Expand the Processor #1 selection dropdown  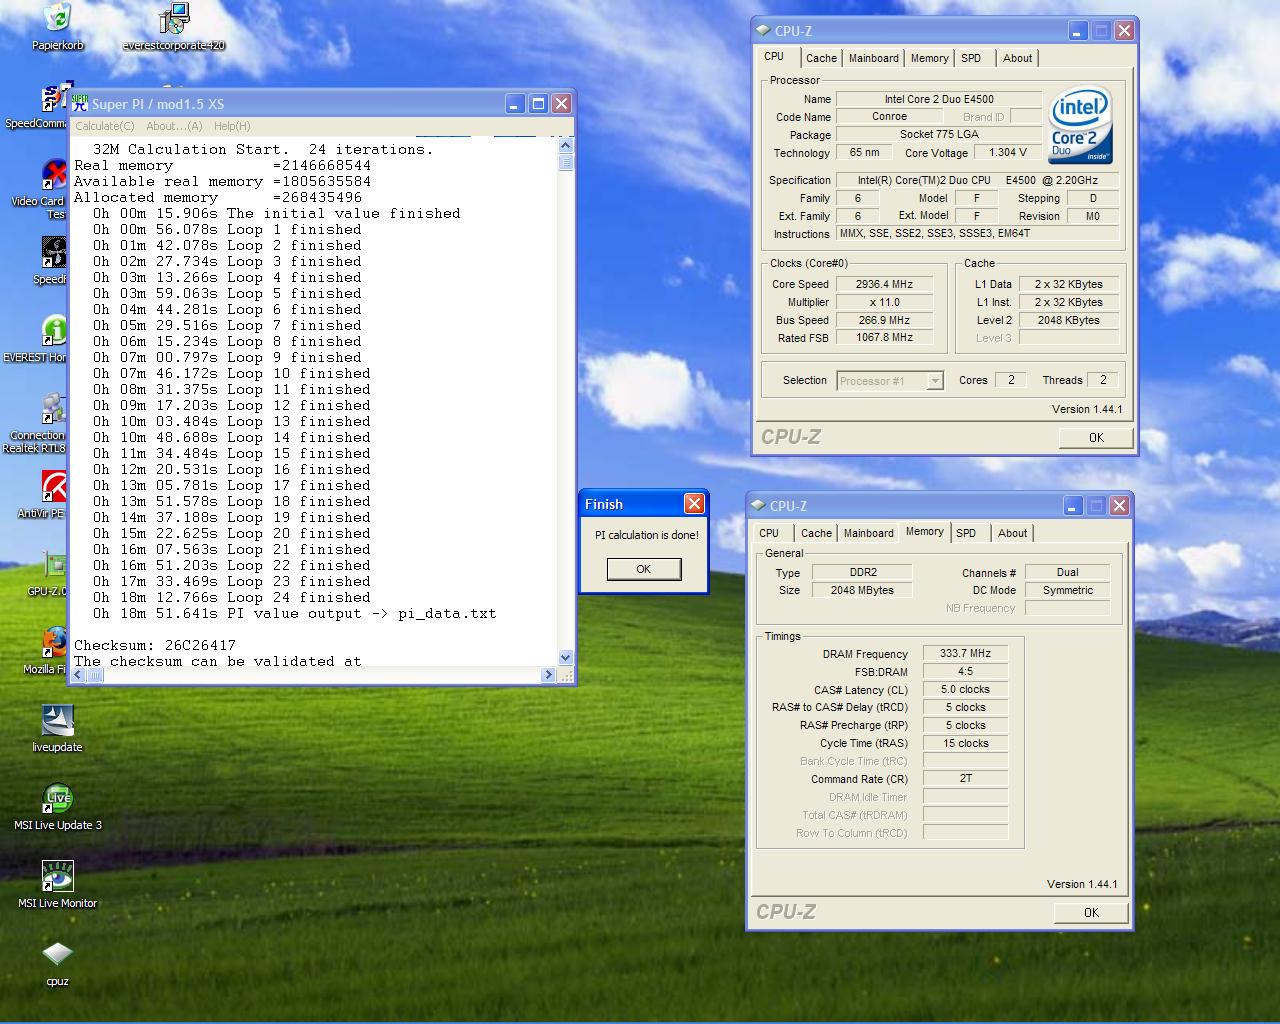pos(935,381)
